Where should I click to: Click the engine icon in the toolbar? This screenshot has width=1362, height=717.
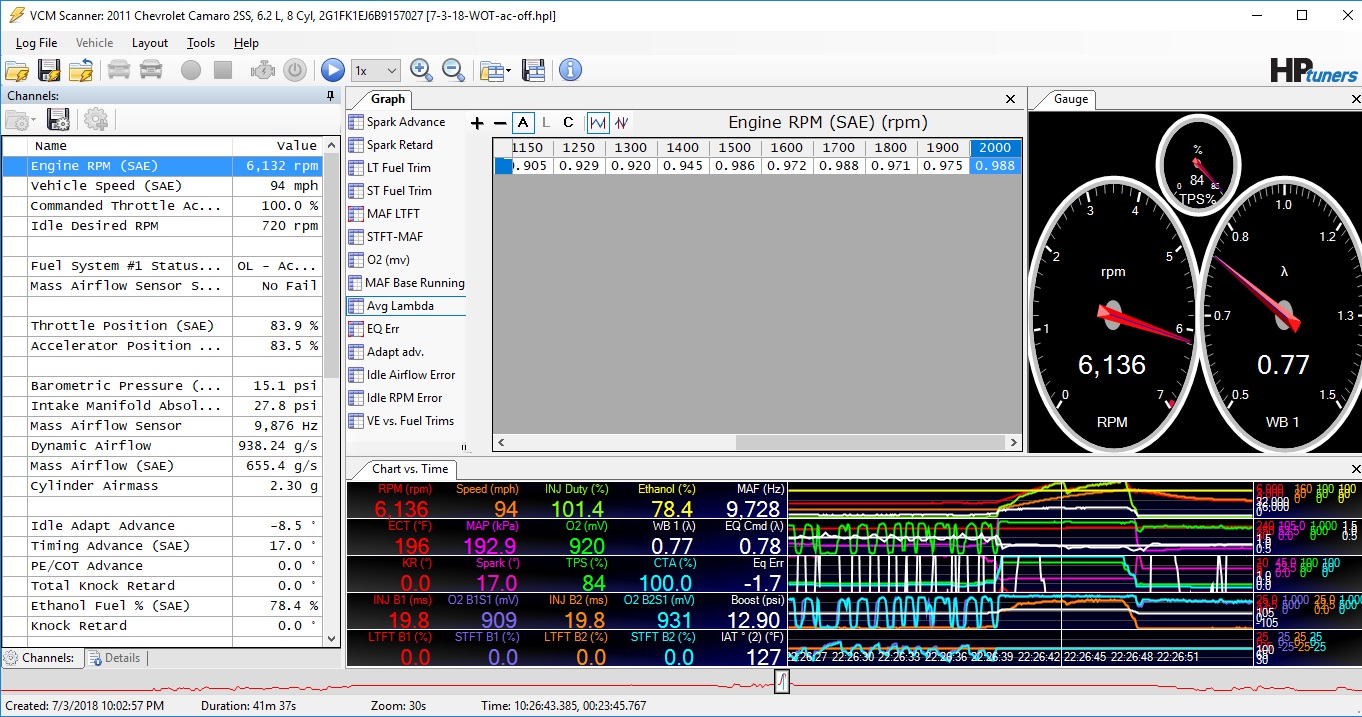coord(263,70)
